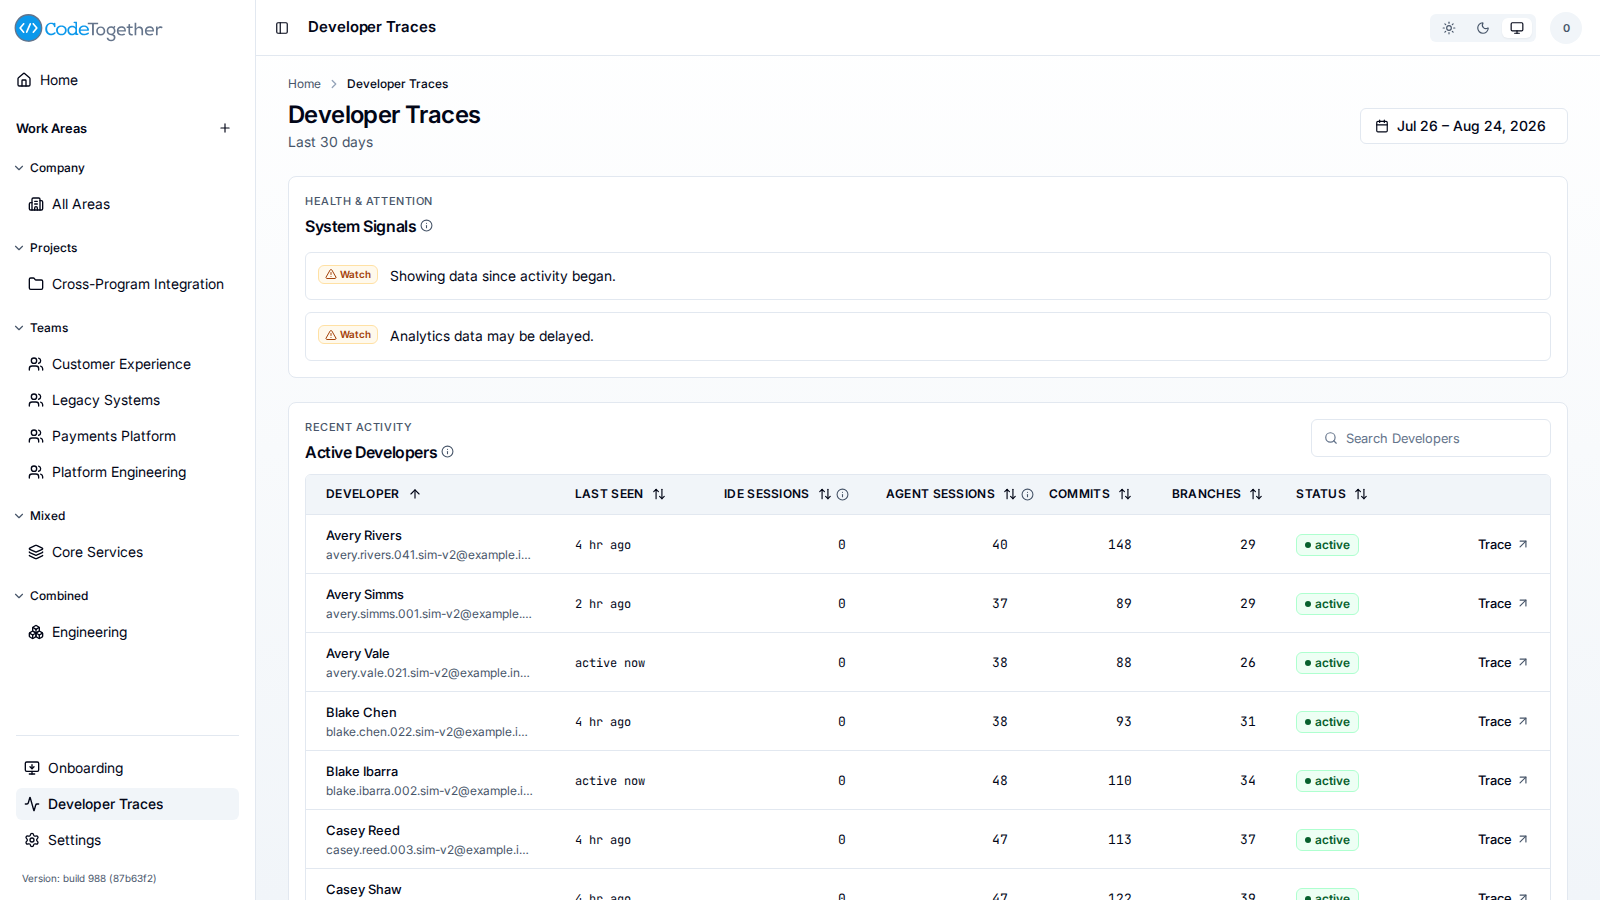This screenshot has height=900, width=1600.
Task: Sort by Status column
Action: tap(1331, 494)
